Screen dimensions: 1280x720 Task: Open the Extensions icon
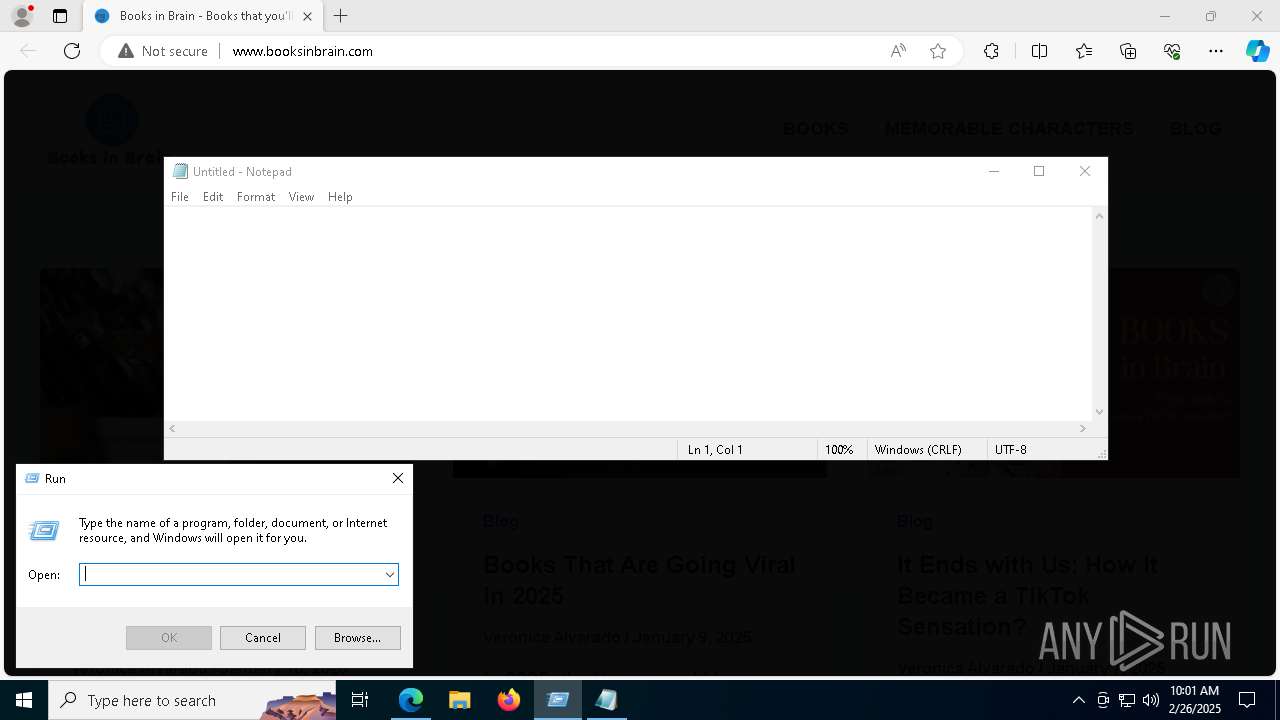[991, 51]
